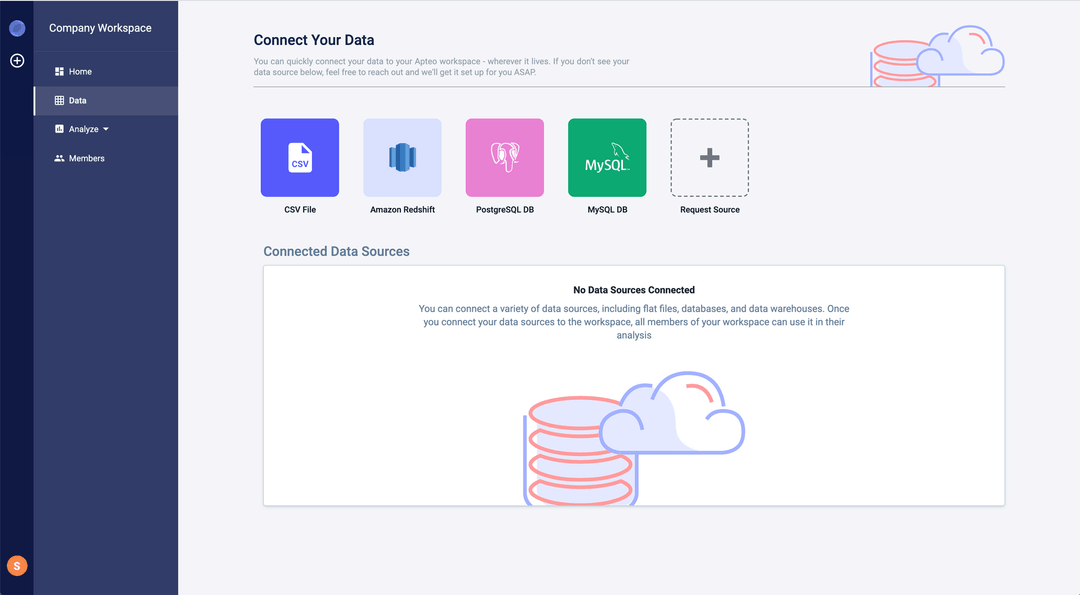Open the Home menu item
Image resolution: width=1080 pixels, height=595 pixels.
point(105,72)
